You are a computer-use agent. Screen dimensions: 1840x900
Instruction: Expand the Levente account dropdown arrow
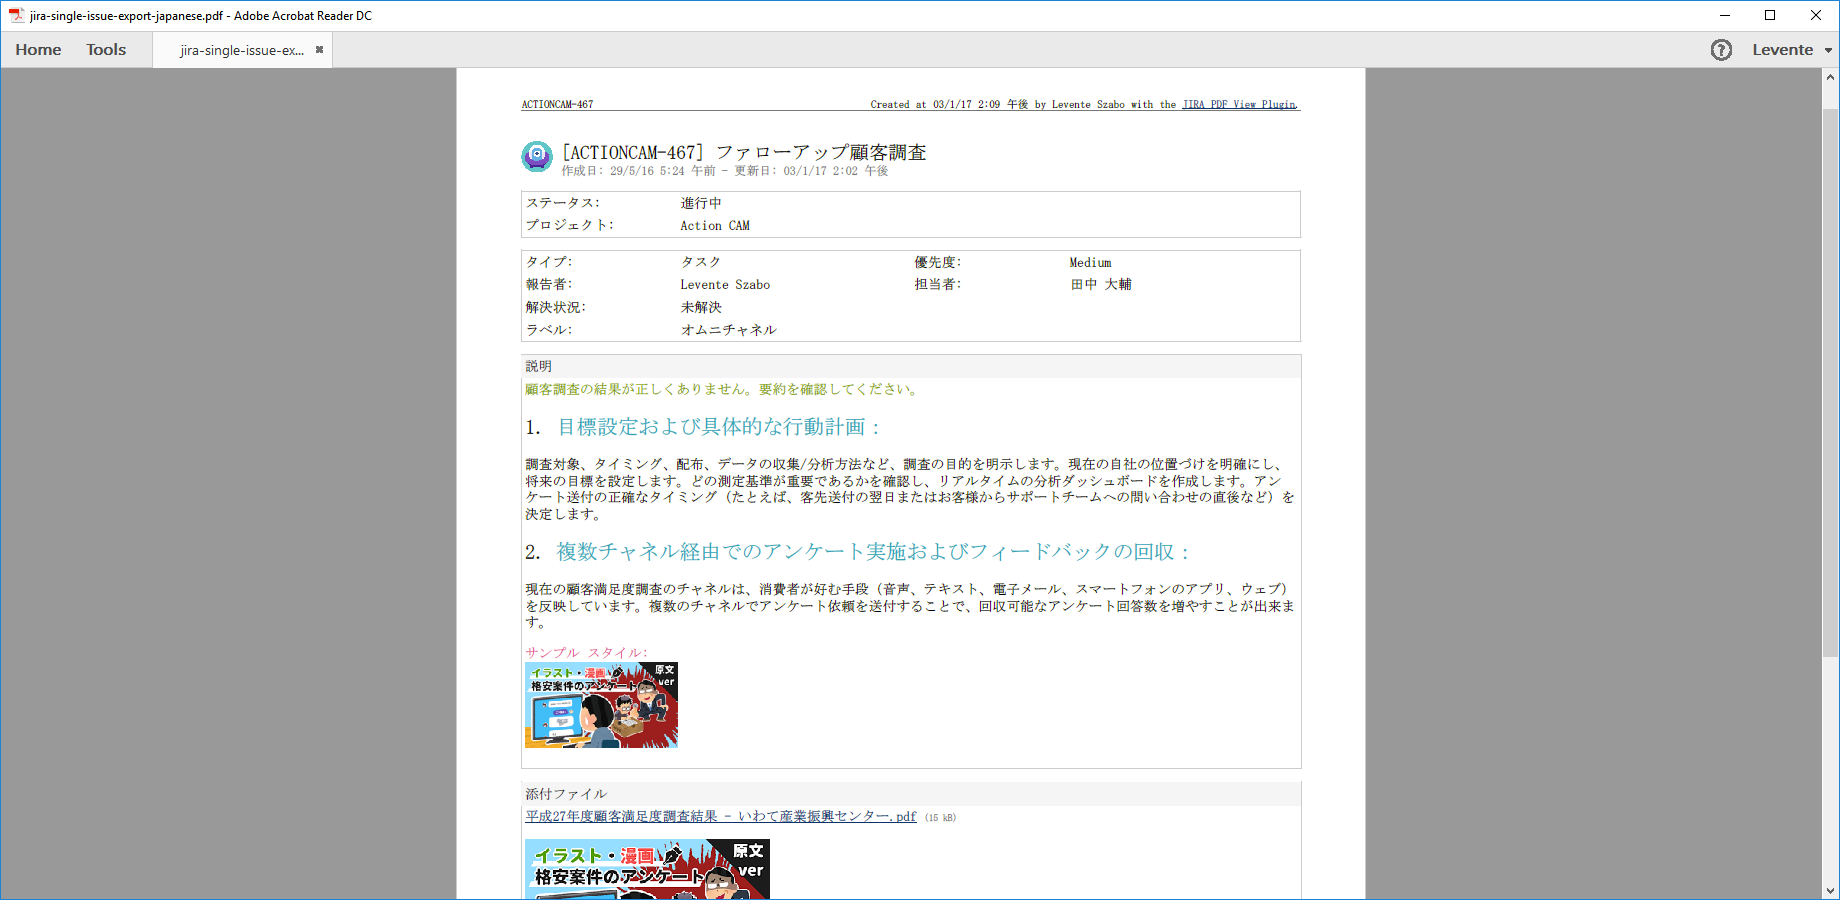[1828, 50]
